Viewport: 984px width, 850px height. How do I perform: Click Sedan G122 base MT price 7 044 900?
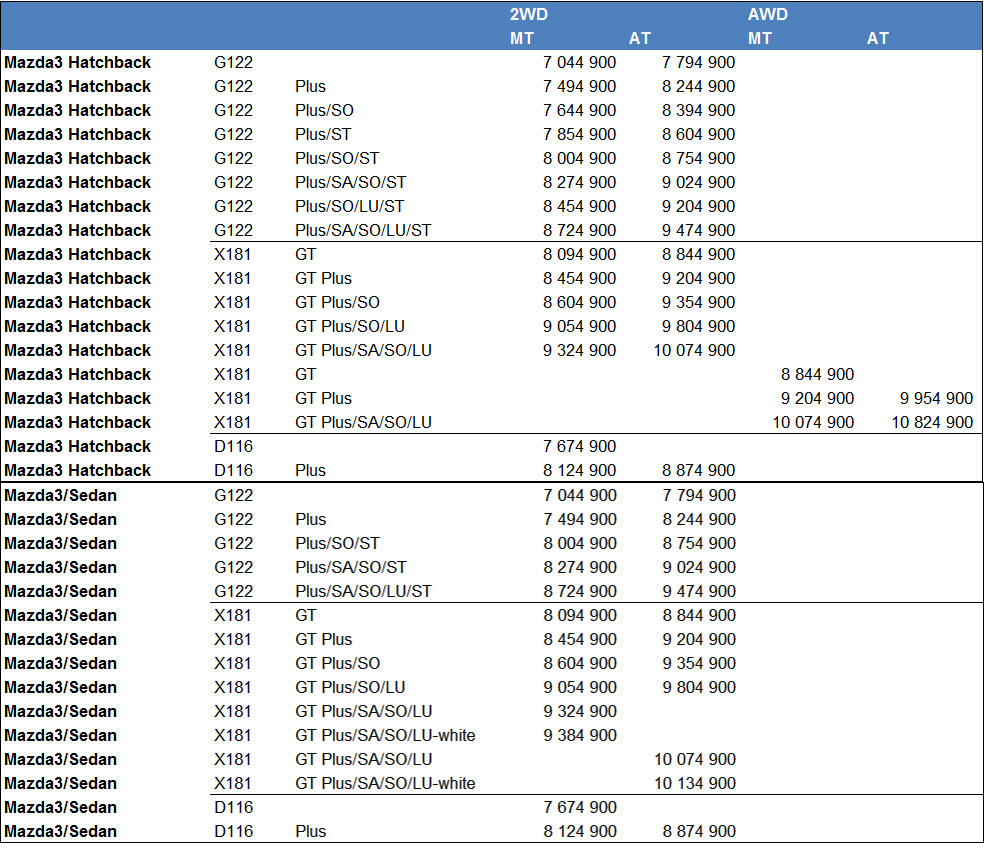[580, 495]
